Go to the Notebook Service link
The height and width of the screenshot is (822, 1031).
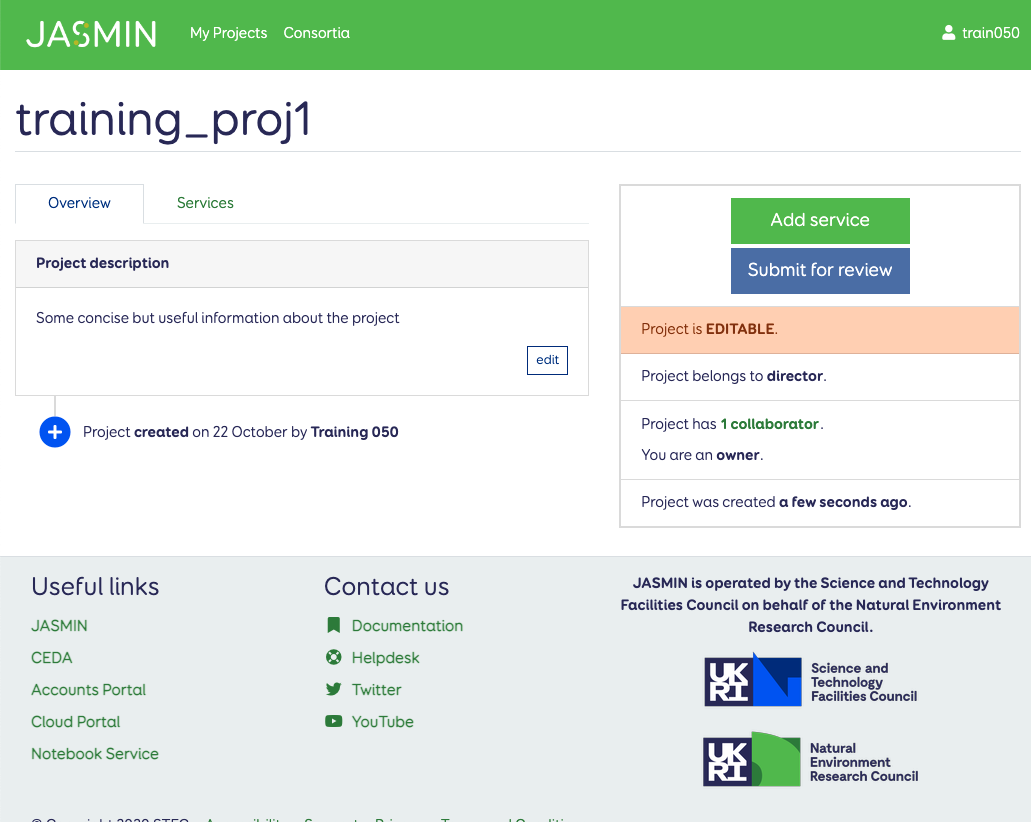click(x=95, y=754)
